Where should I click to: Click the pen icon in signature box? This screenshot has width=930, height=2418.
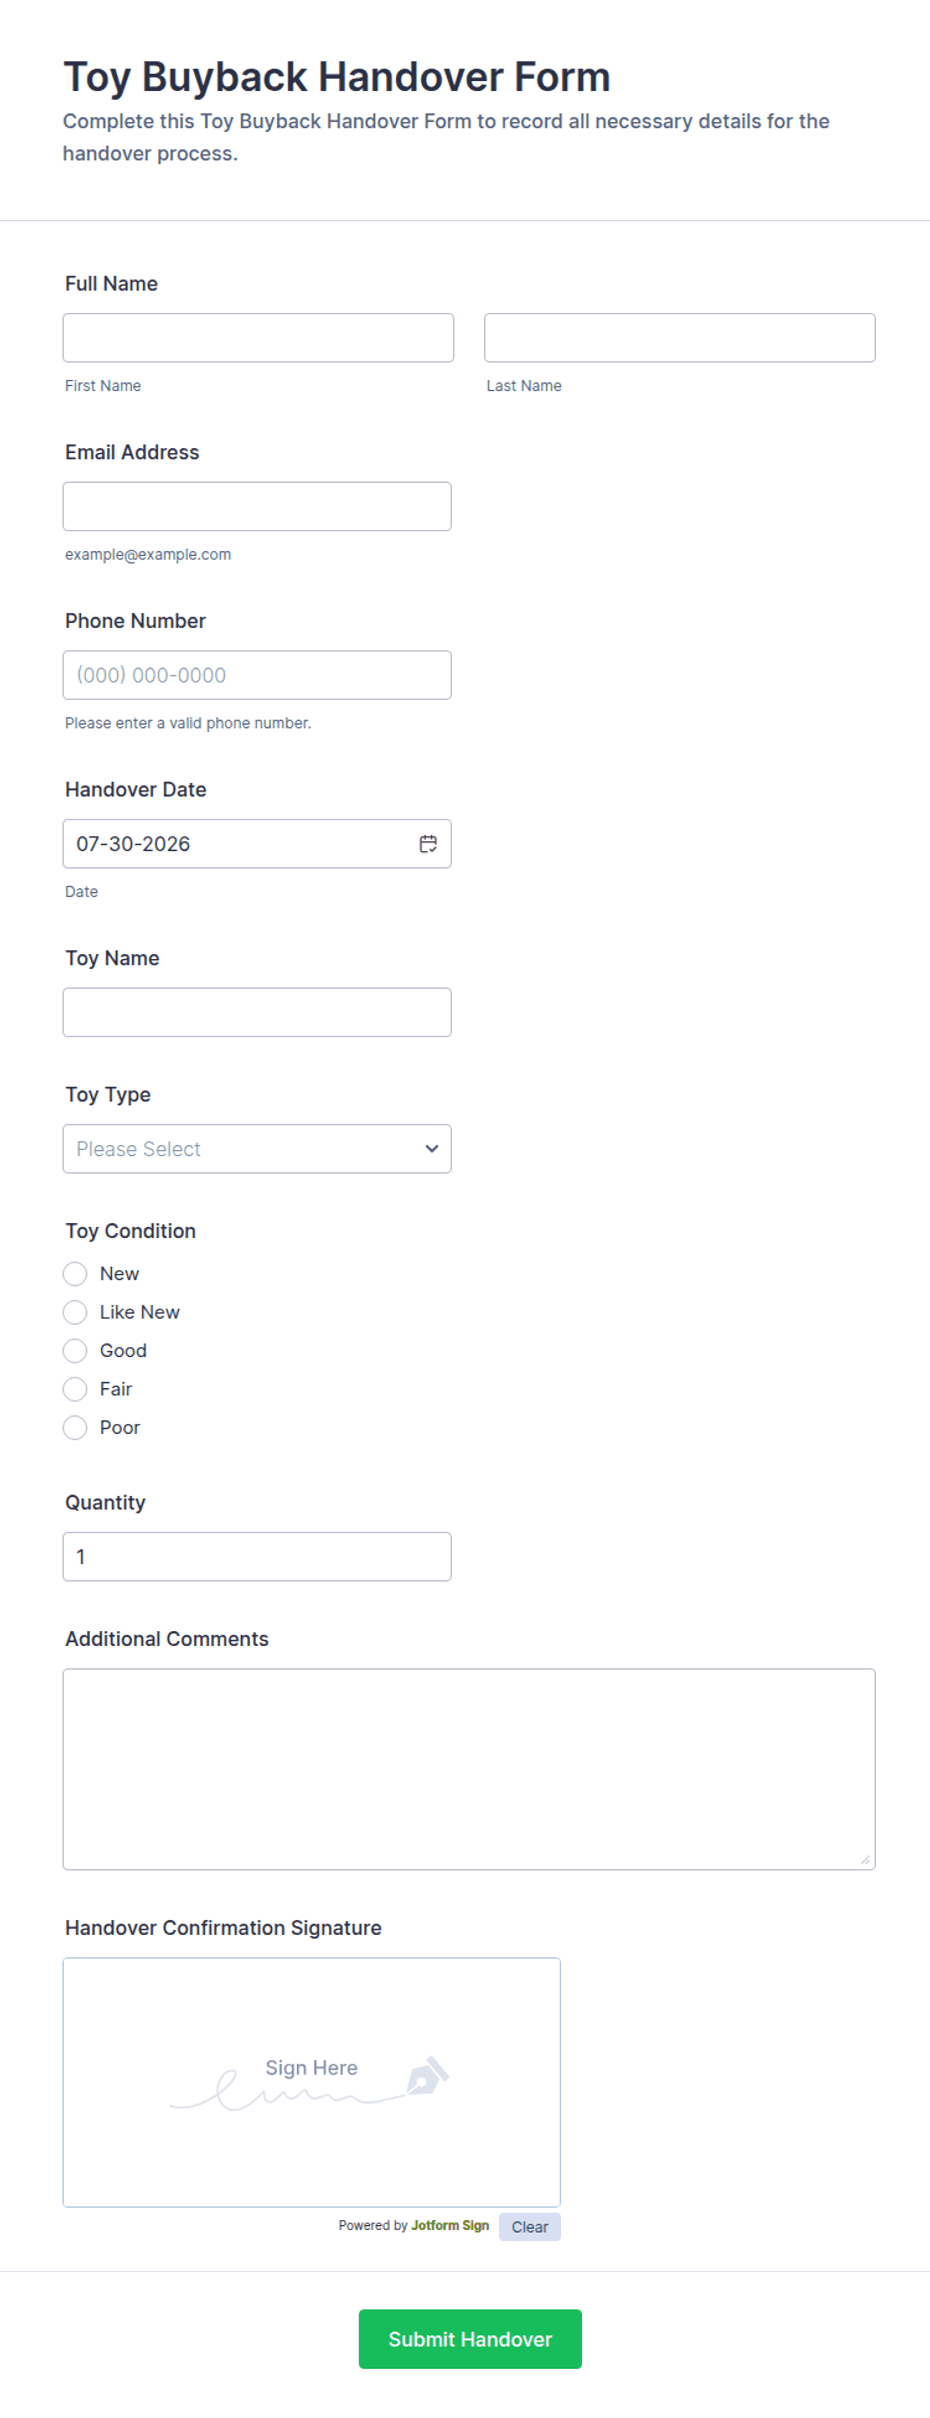[x=427, y=2076]
